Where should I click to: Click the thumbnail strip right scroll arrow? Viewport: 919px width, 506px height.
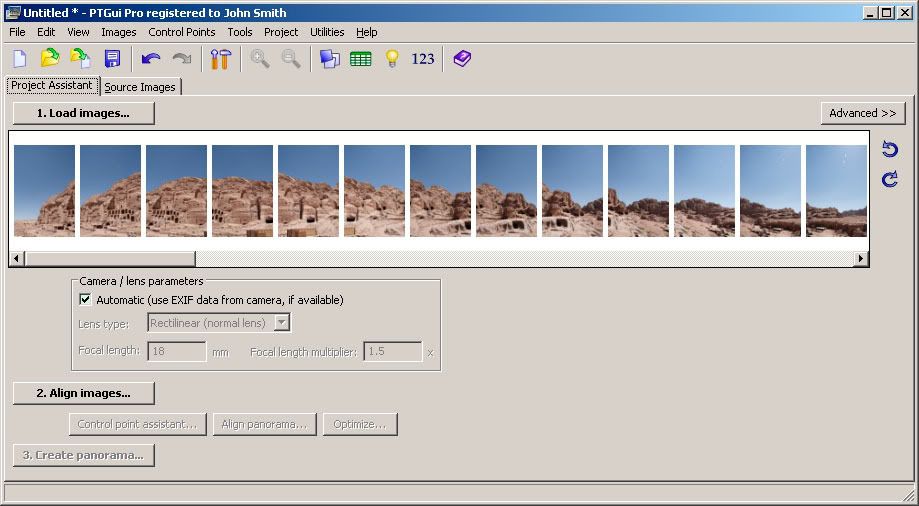(x=860, y=259)
